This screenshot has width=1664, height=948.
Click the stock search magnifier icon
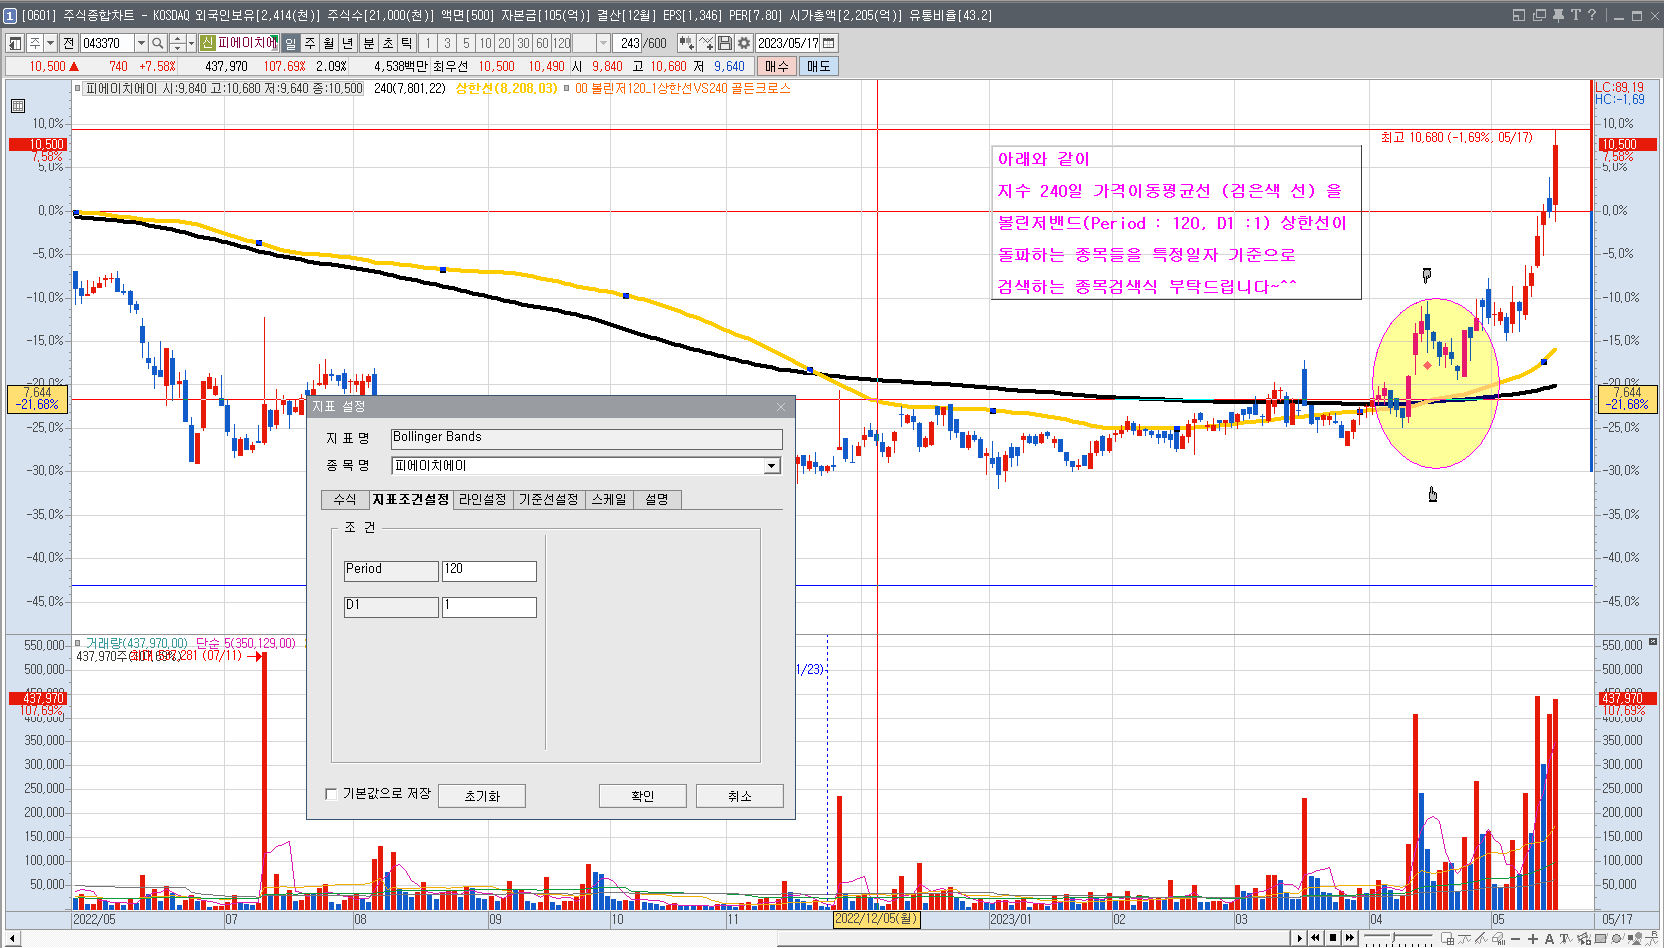pos(157,43)
